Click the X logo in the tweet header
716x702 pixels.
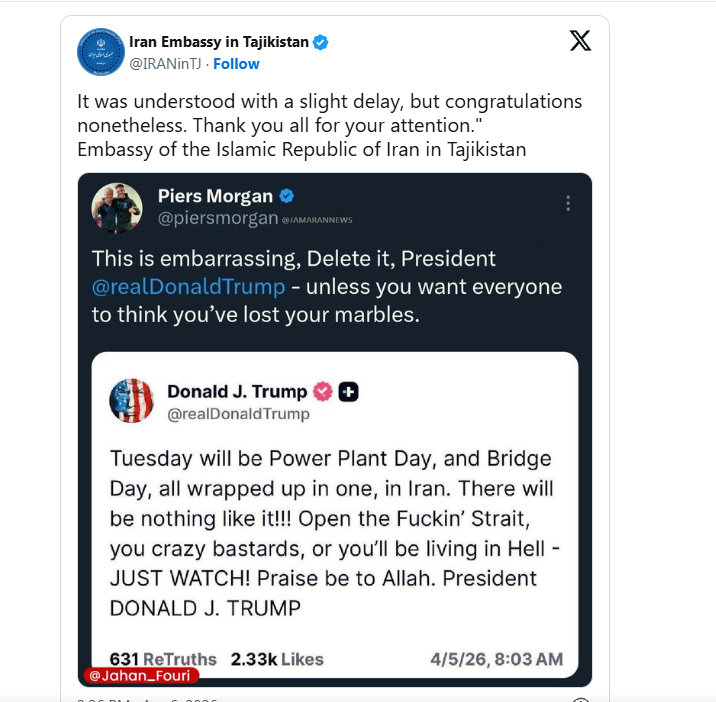tap(580, 41)
